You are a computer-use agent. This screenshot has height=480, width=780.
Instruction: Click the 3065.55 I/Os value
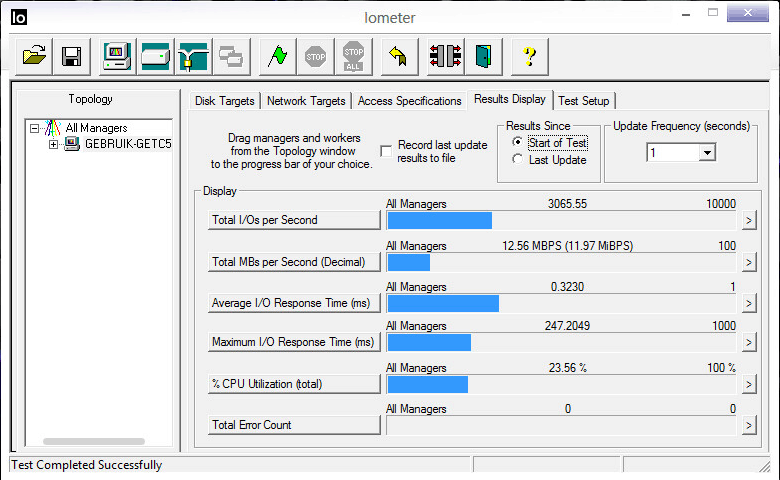click(x=567, y=204)
